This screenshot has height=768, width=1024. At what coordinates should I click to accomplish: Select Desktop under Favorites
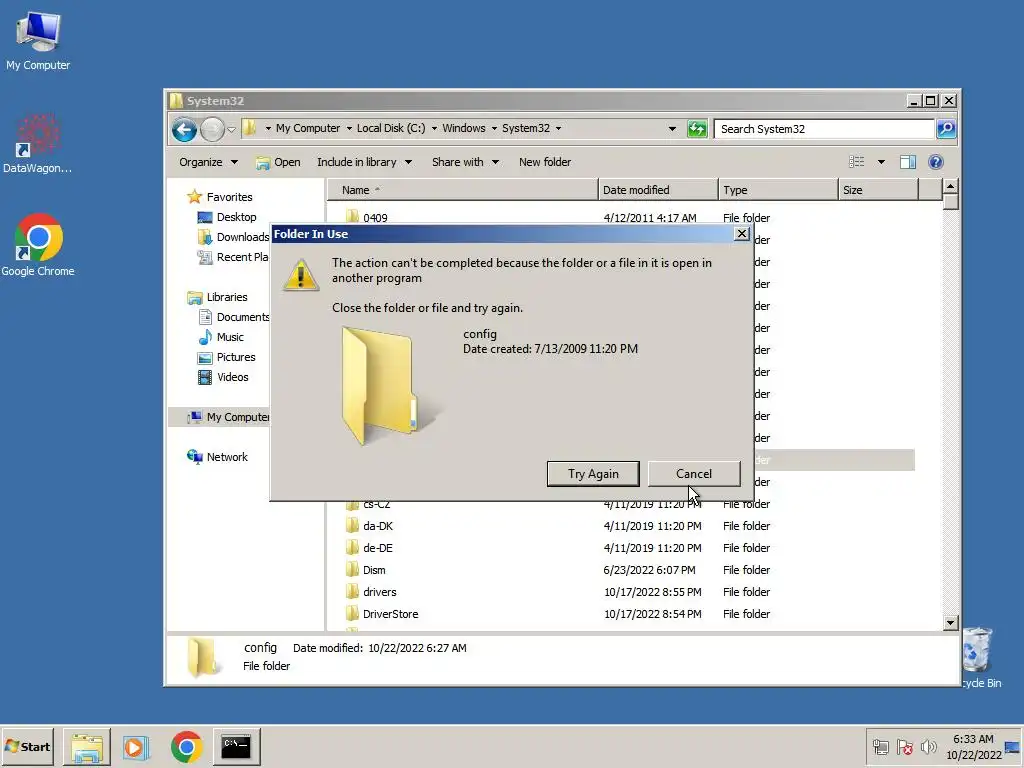(x=227, y=217)
